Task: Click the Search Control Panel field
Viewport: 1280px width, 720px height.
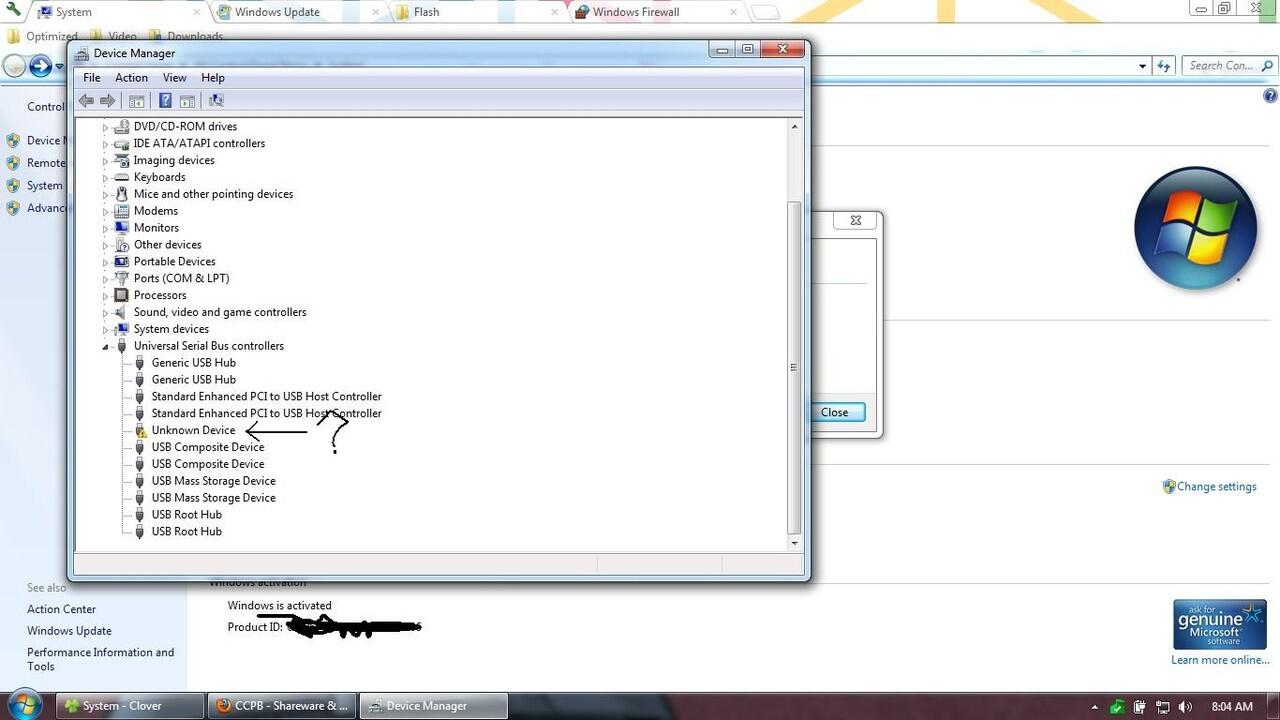Action: click(x=1230, y=66)
